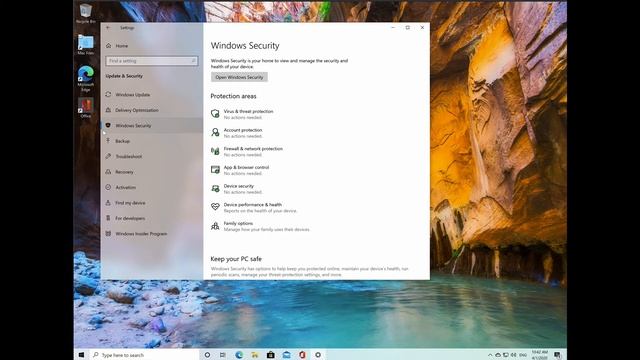The width and height of the screenshot is (640, 360).
Task: Click the search magnifier in Find a setting
Action: click(193, 61)
